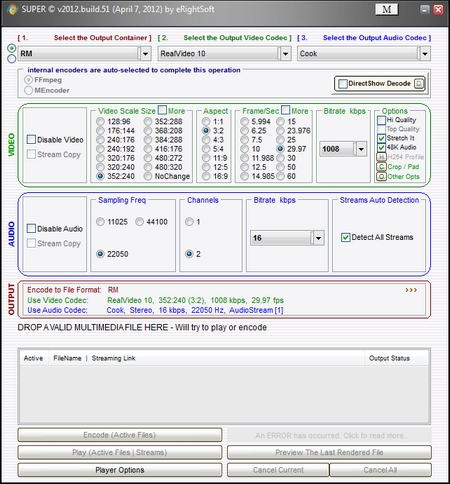The height and width of the screenshot is (484, 450).
Task: Open the audio bitrate 16 dropdown
Action: pos(318,238)
